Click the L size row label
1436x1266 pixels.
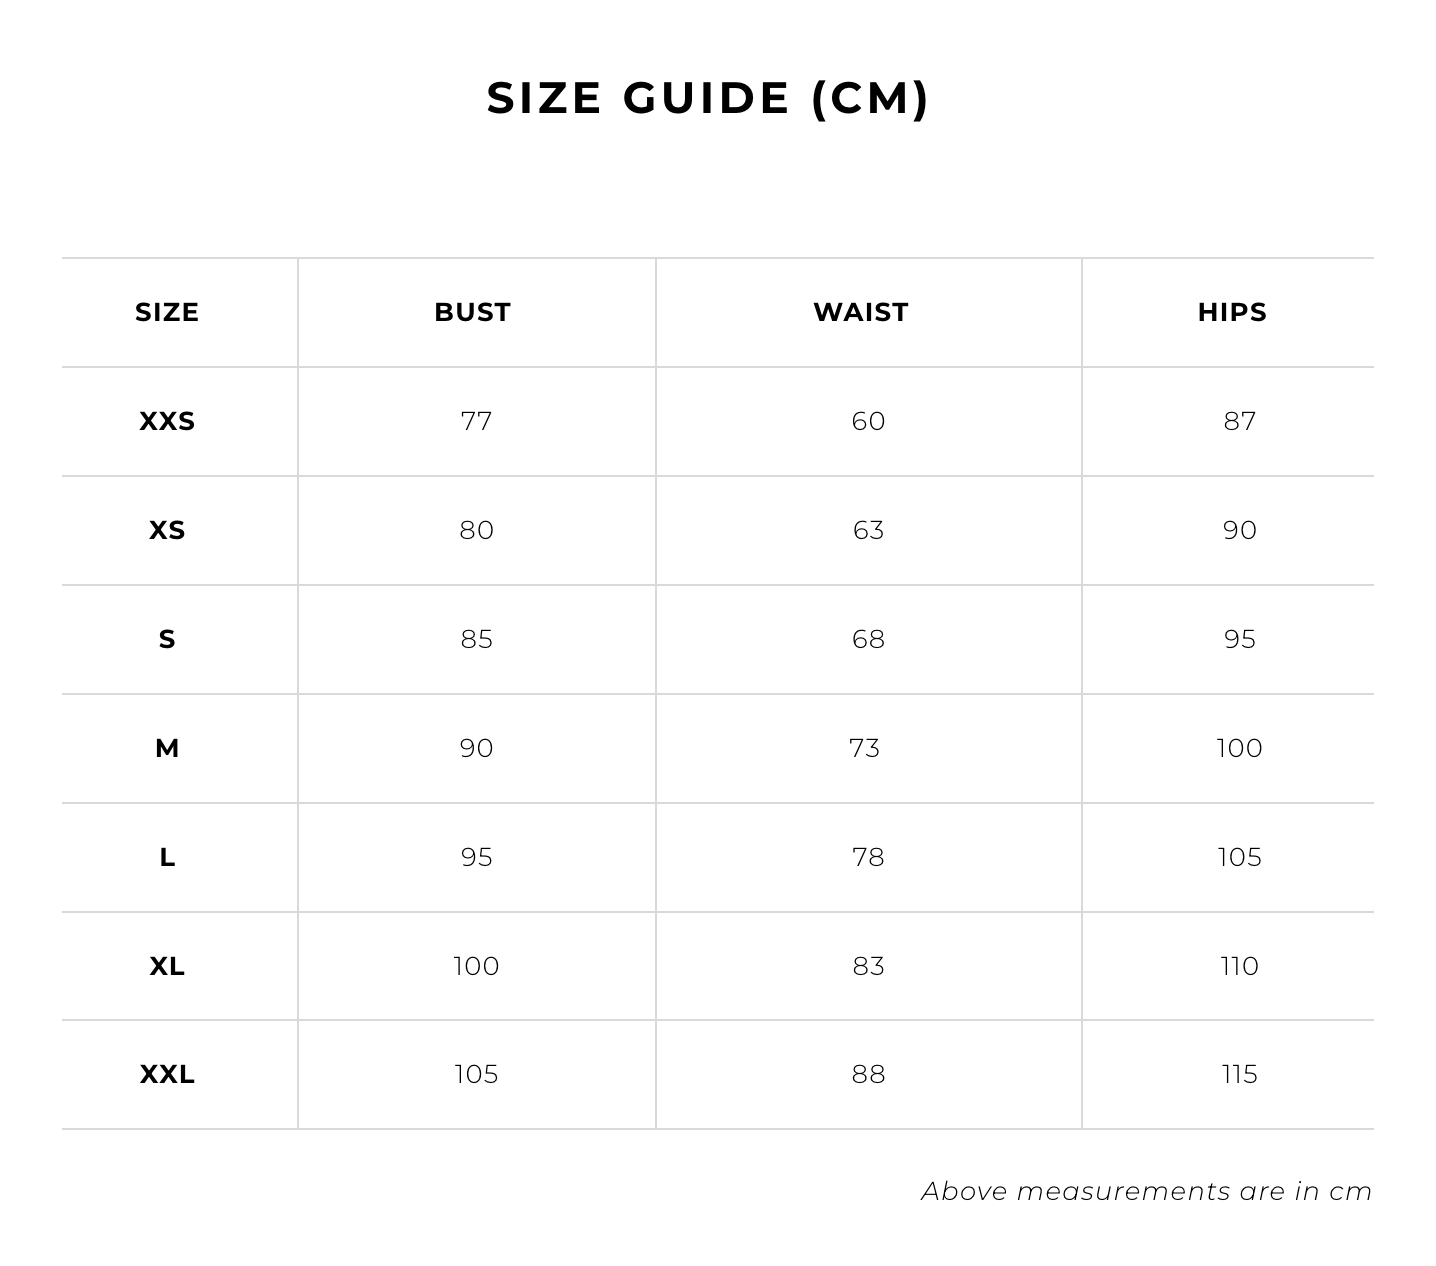[167, 857]
